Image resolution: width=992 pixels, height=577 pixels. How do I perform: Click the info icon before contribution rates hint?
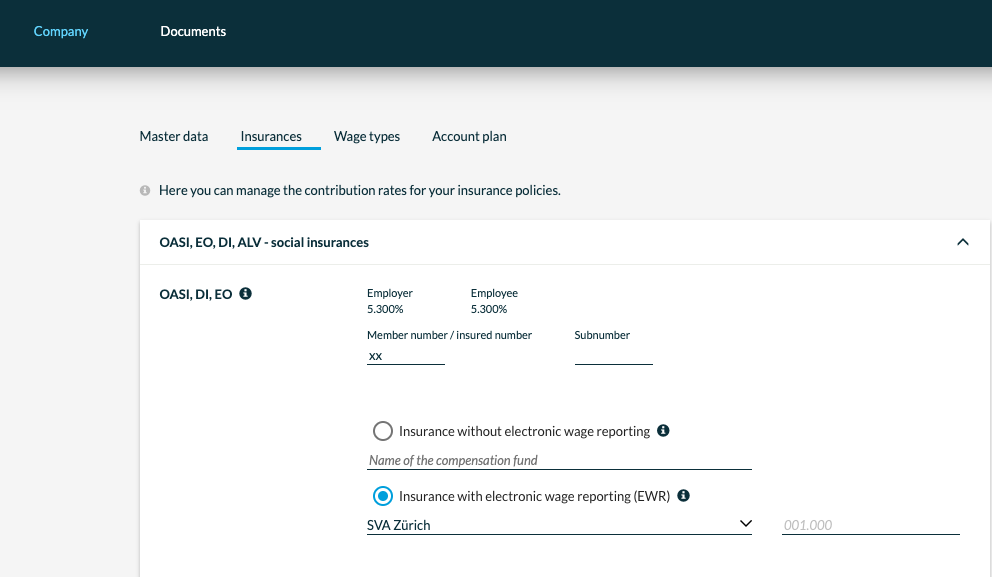point(145,190)
